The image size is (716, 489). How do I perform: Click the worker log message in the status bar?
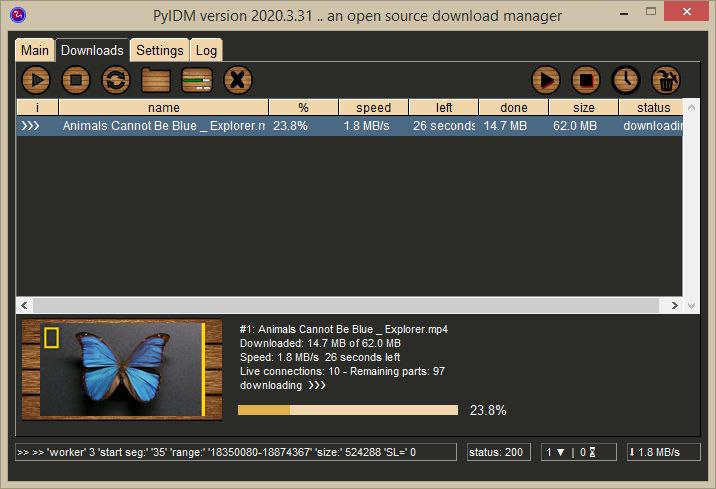pos(236,452)
